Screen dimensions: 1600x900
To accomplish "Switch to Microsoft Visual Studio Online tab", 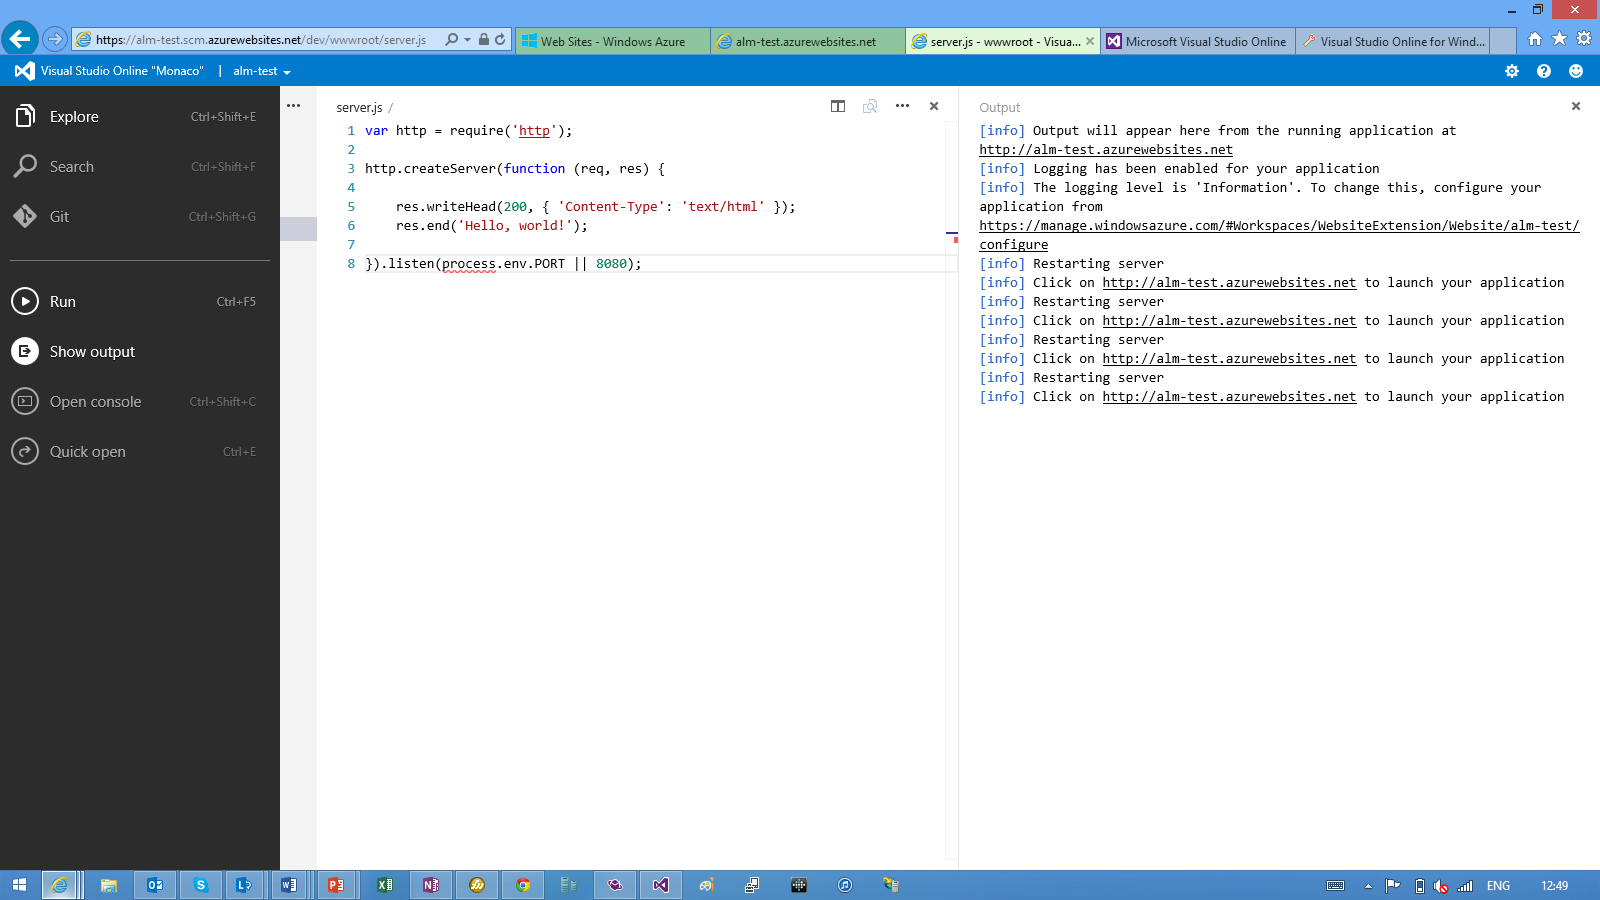I will [x=1198, y=41].
